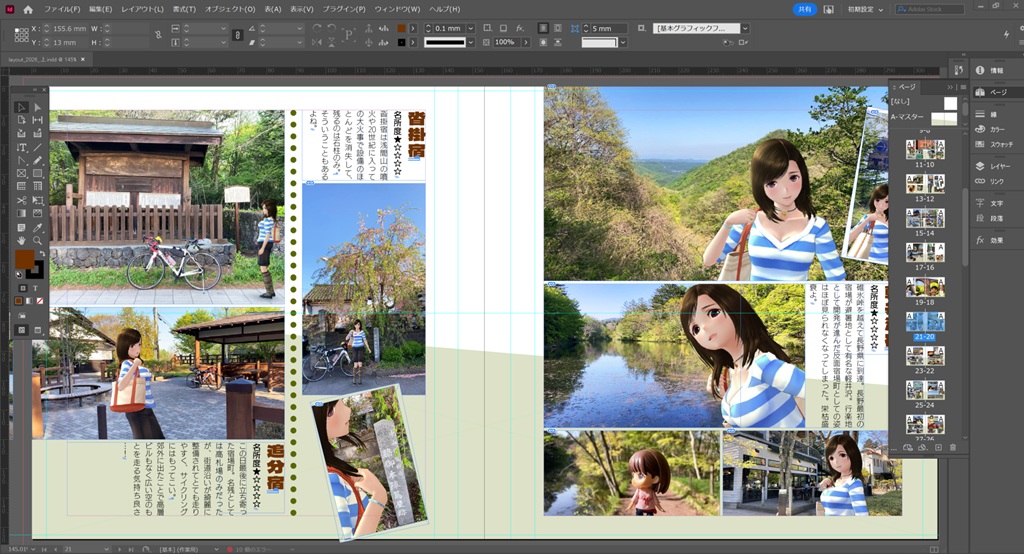This screenshot has width=1024, height=554.
Task: Activate the Direct Selection arrow tool
Action: [37, 107]
